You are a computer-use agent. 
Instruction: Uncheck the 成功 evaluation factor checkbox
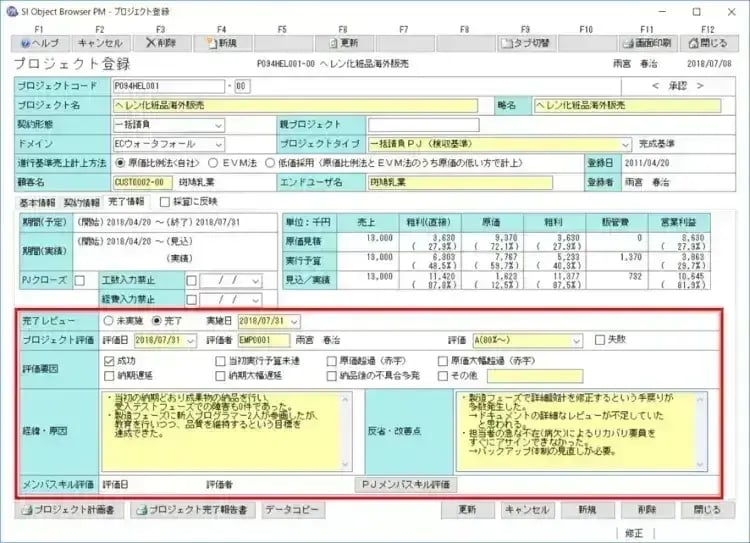click(110, 361)
